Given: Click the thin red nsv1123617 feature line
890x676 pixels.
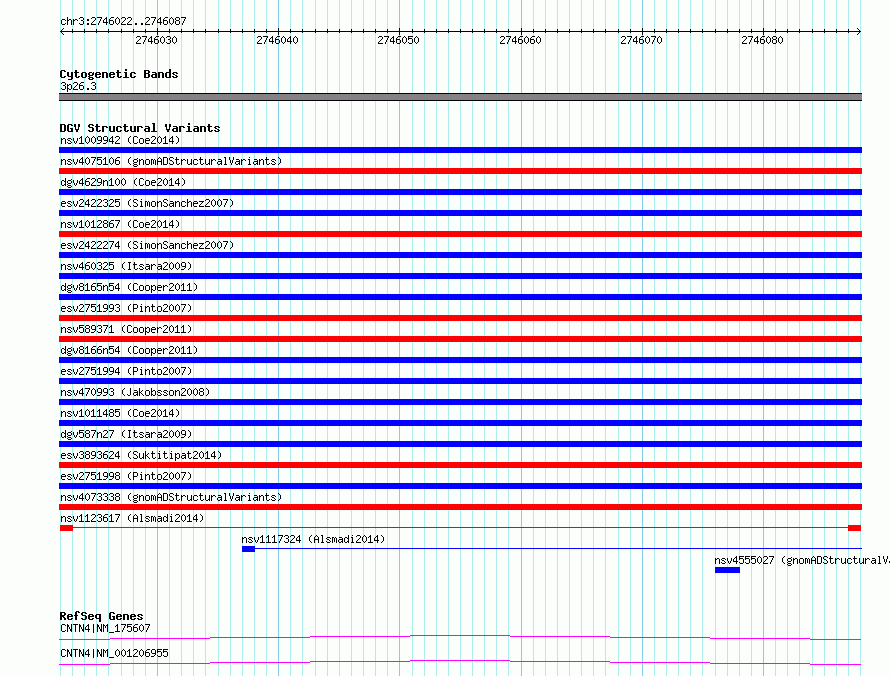Looking at the screenshot, I should [460, 528].
